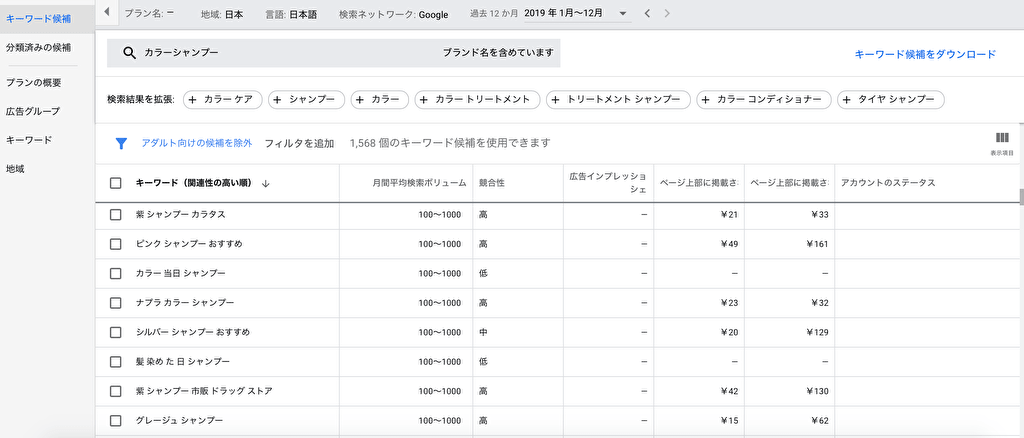Check the グレージュ シャンプー row

116,421
